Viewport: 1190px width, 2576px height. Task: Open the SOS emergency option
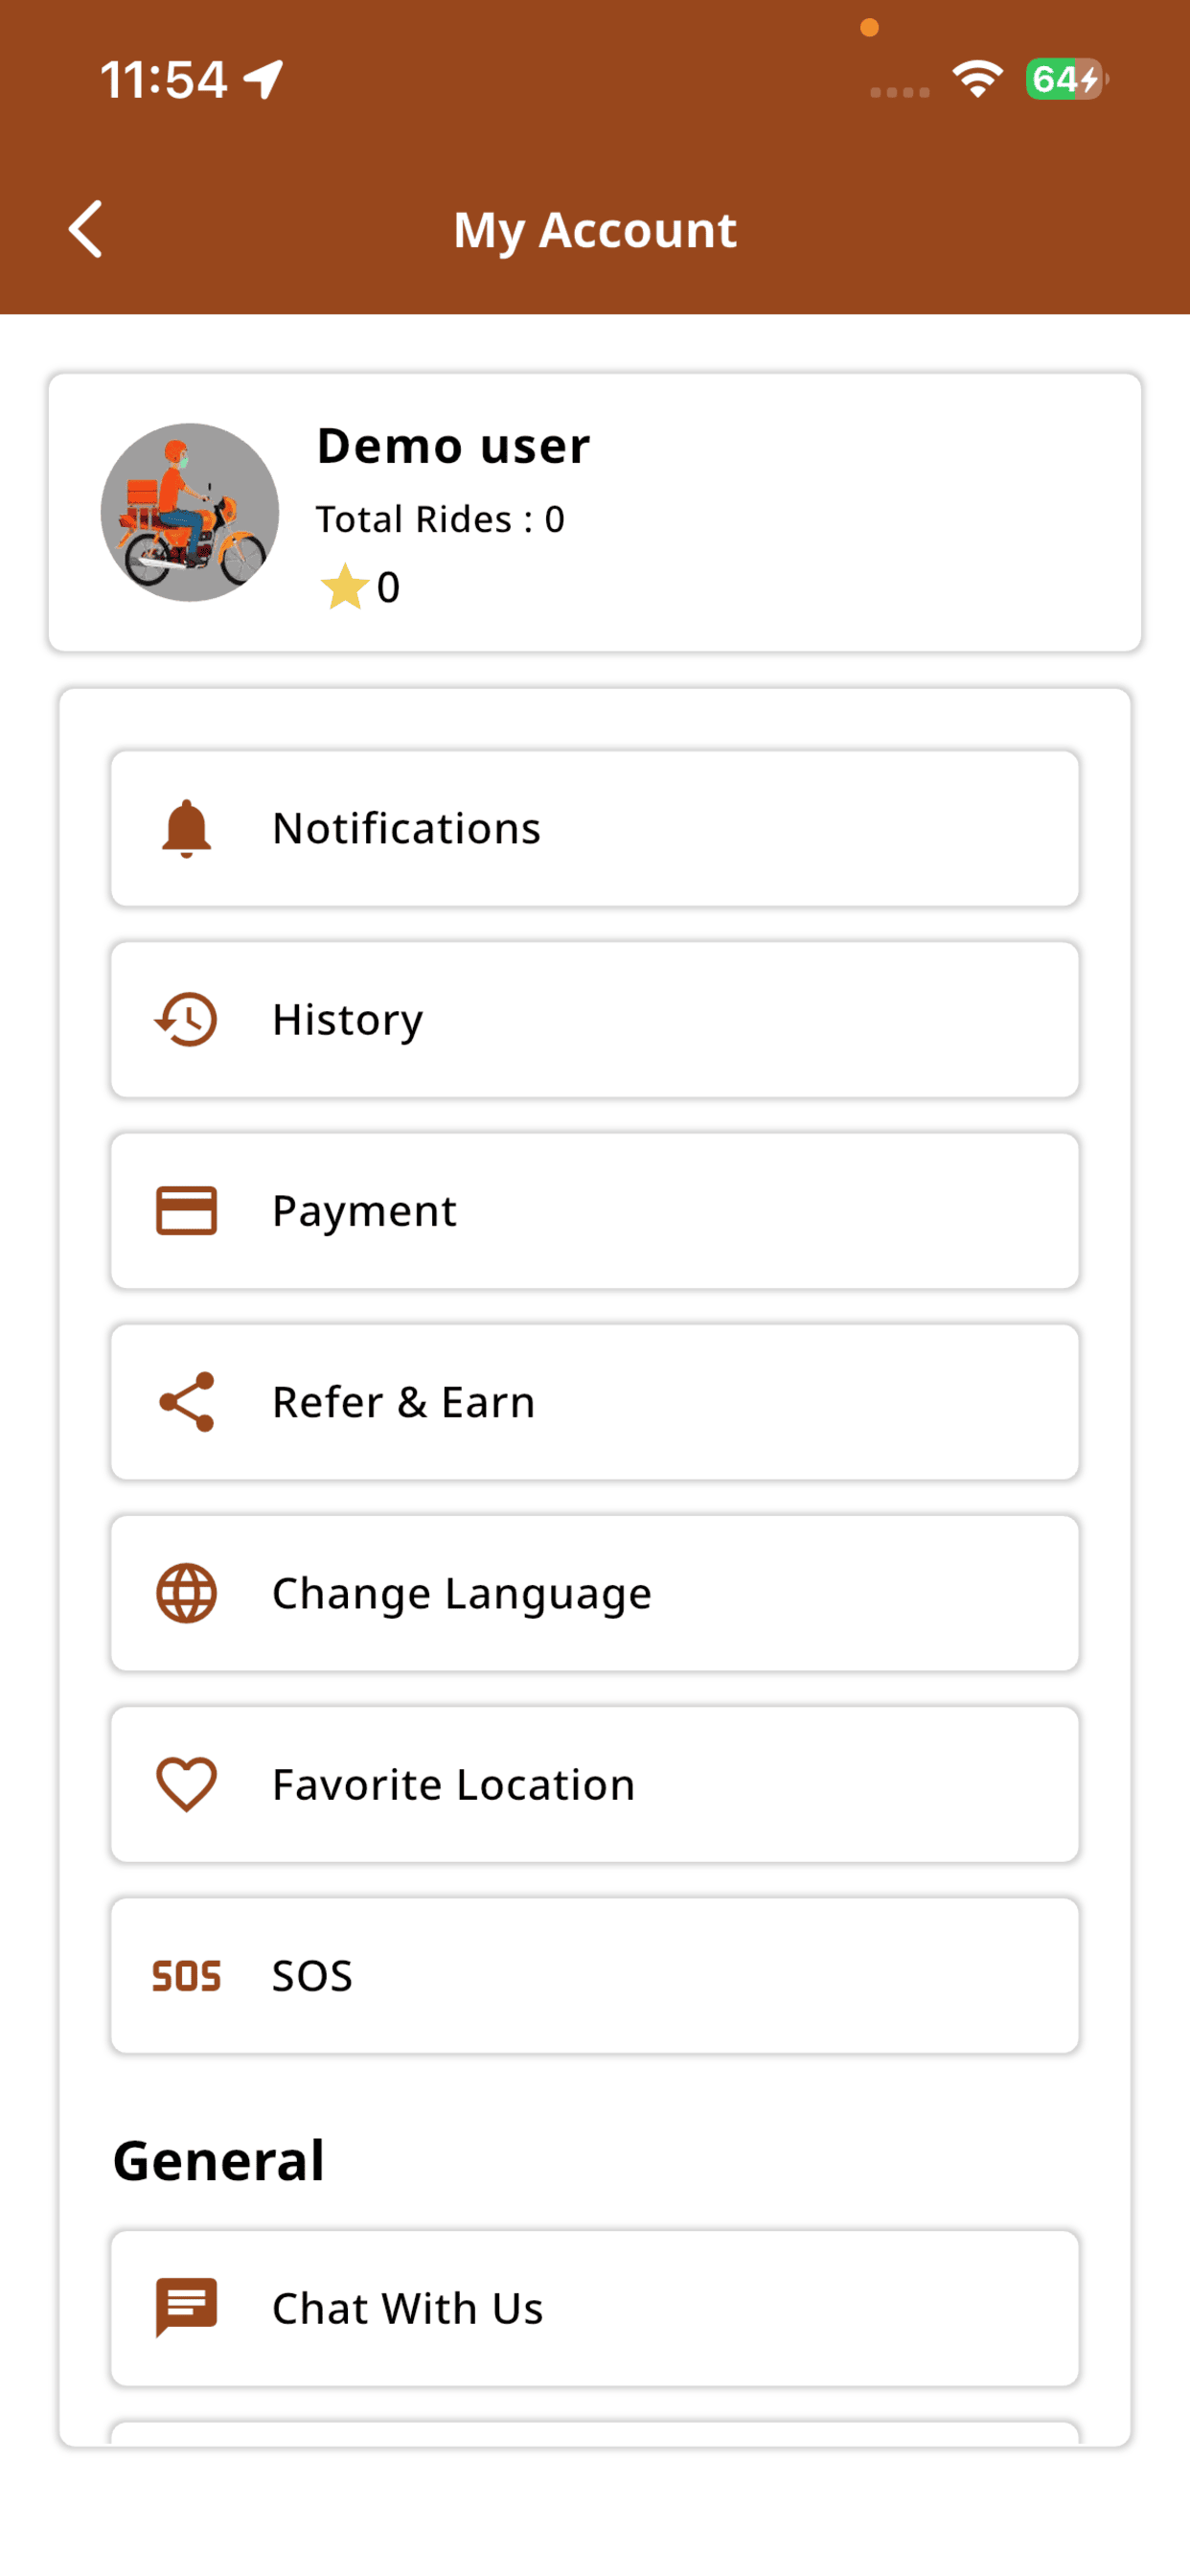pos(595,1976)
